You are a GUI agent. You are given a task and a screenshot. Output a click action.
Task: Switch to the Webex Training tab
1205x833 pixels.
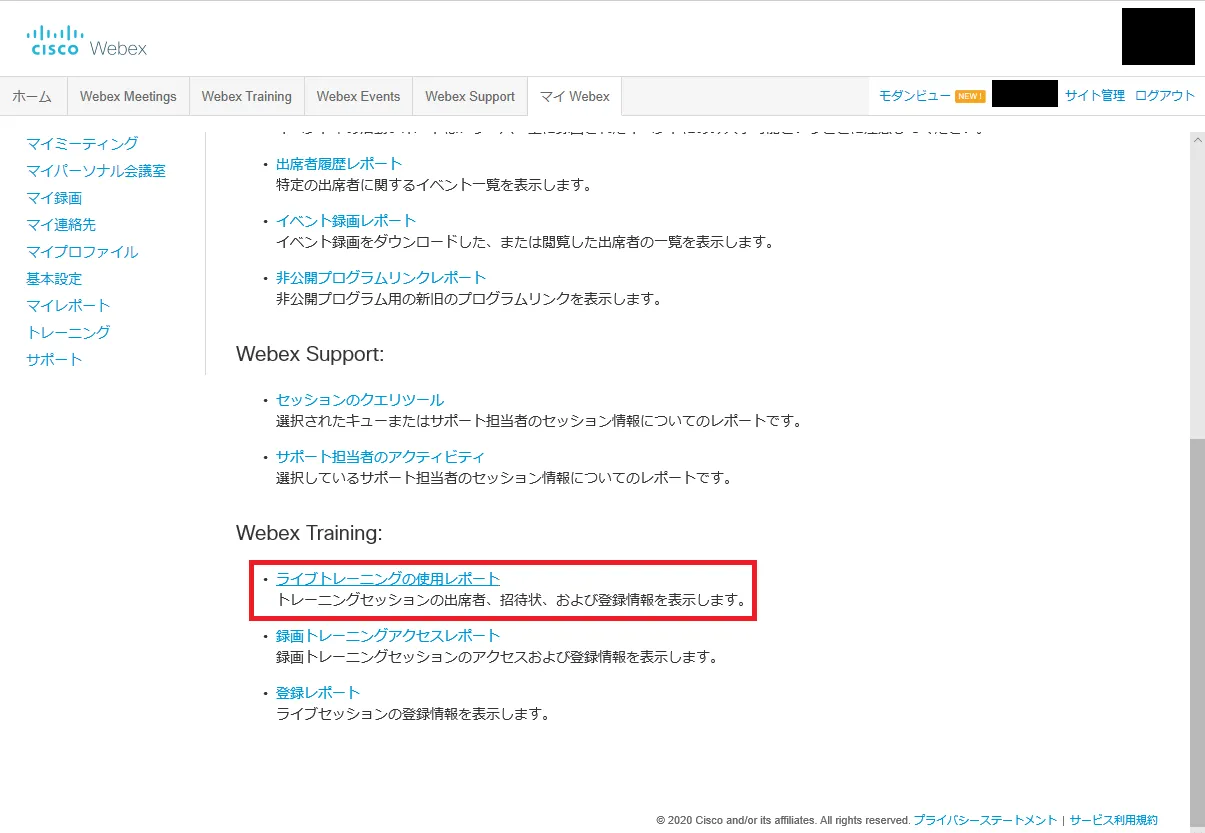246,97
